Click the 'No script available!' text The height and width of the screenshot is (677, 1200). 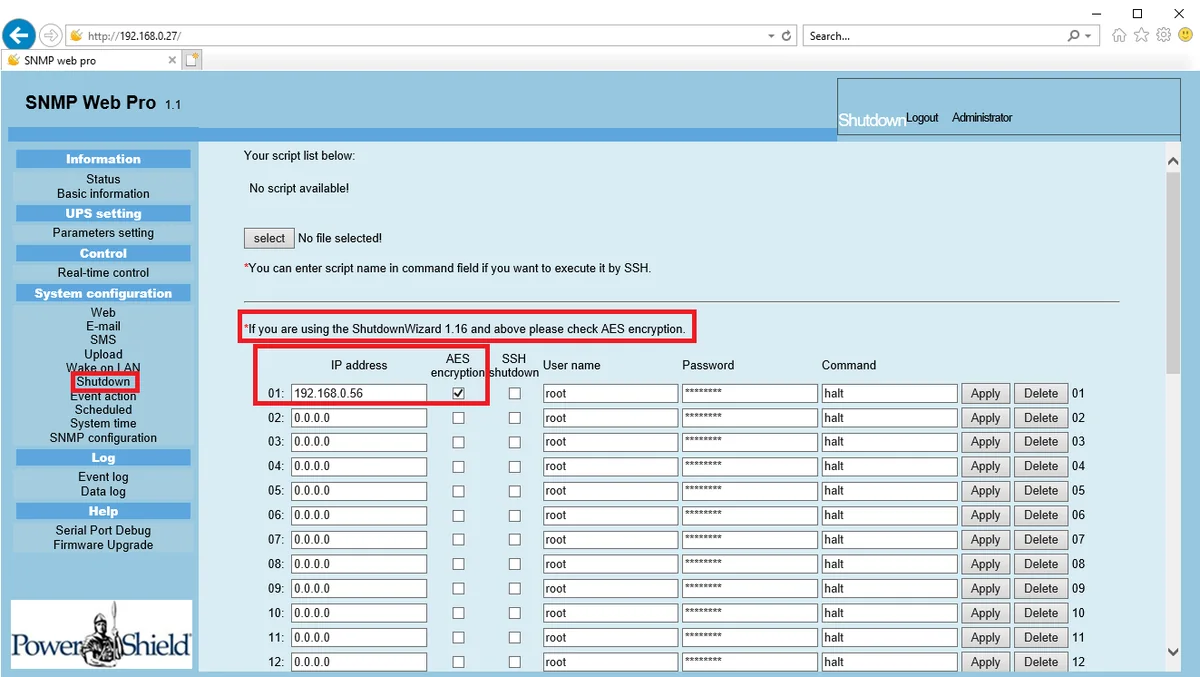tap(299, 188)
